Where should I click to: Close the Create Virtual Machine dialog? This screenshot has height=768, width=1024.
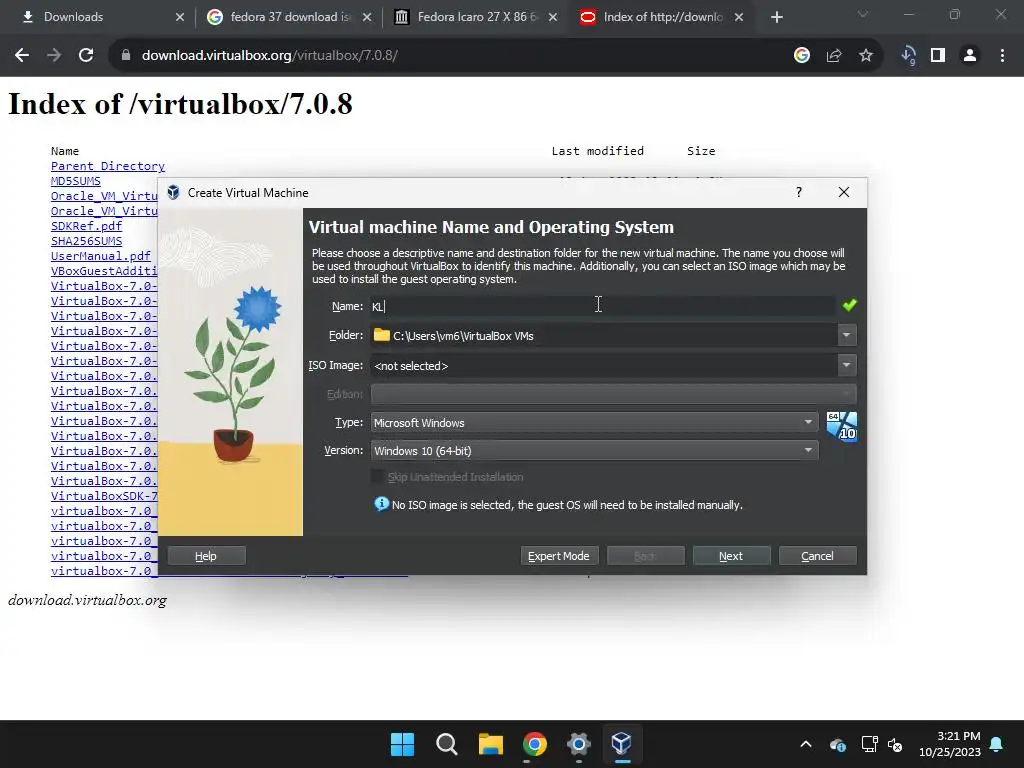[844, 192]
